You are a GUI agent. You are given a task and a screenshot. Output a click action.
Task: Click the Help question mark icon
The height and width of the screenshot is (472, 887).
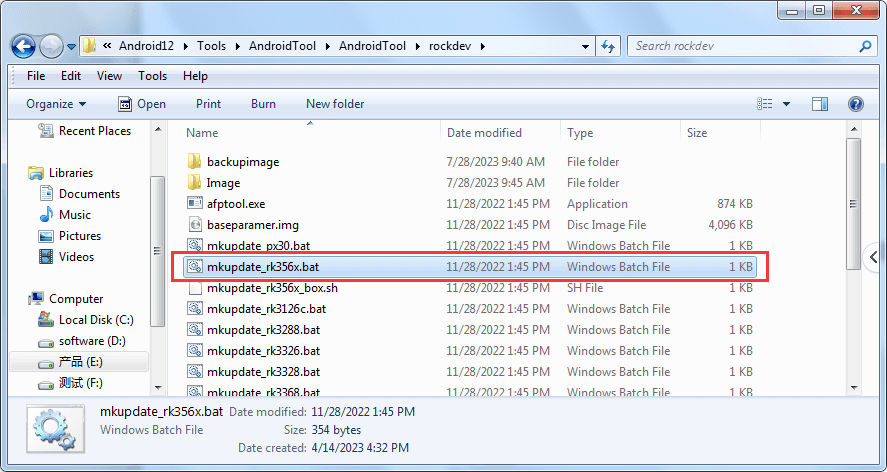pos(855,104)
